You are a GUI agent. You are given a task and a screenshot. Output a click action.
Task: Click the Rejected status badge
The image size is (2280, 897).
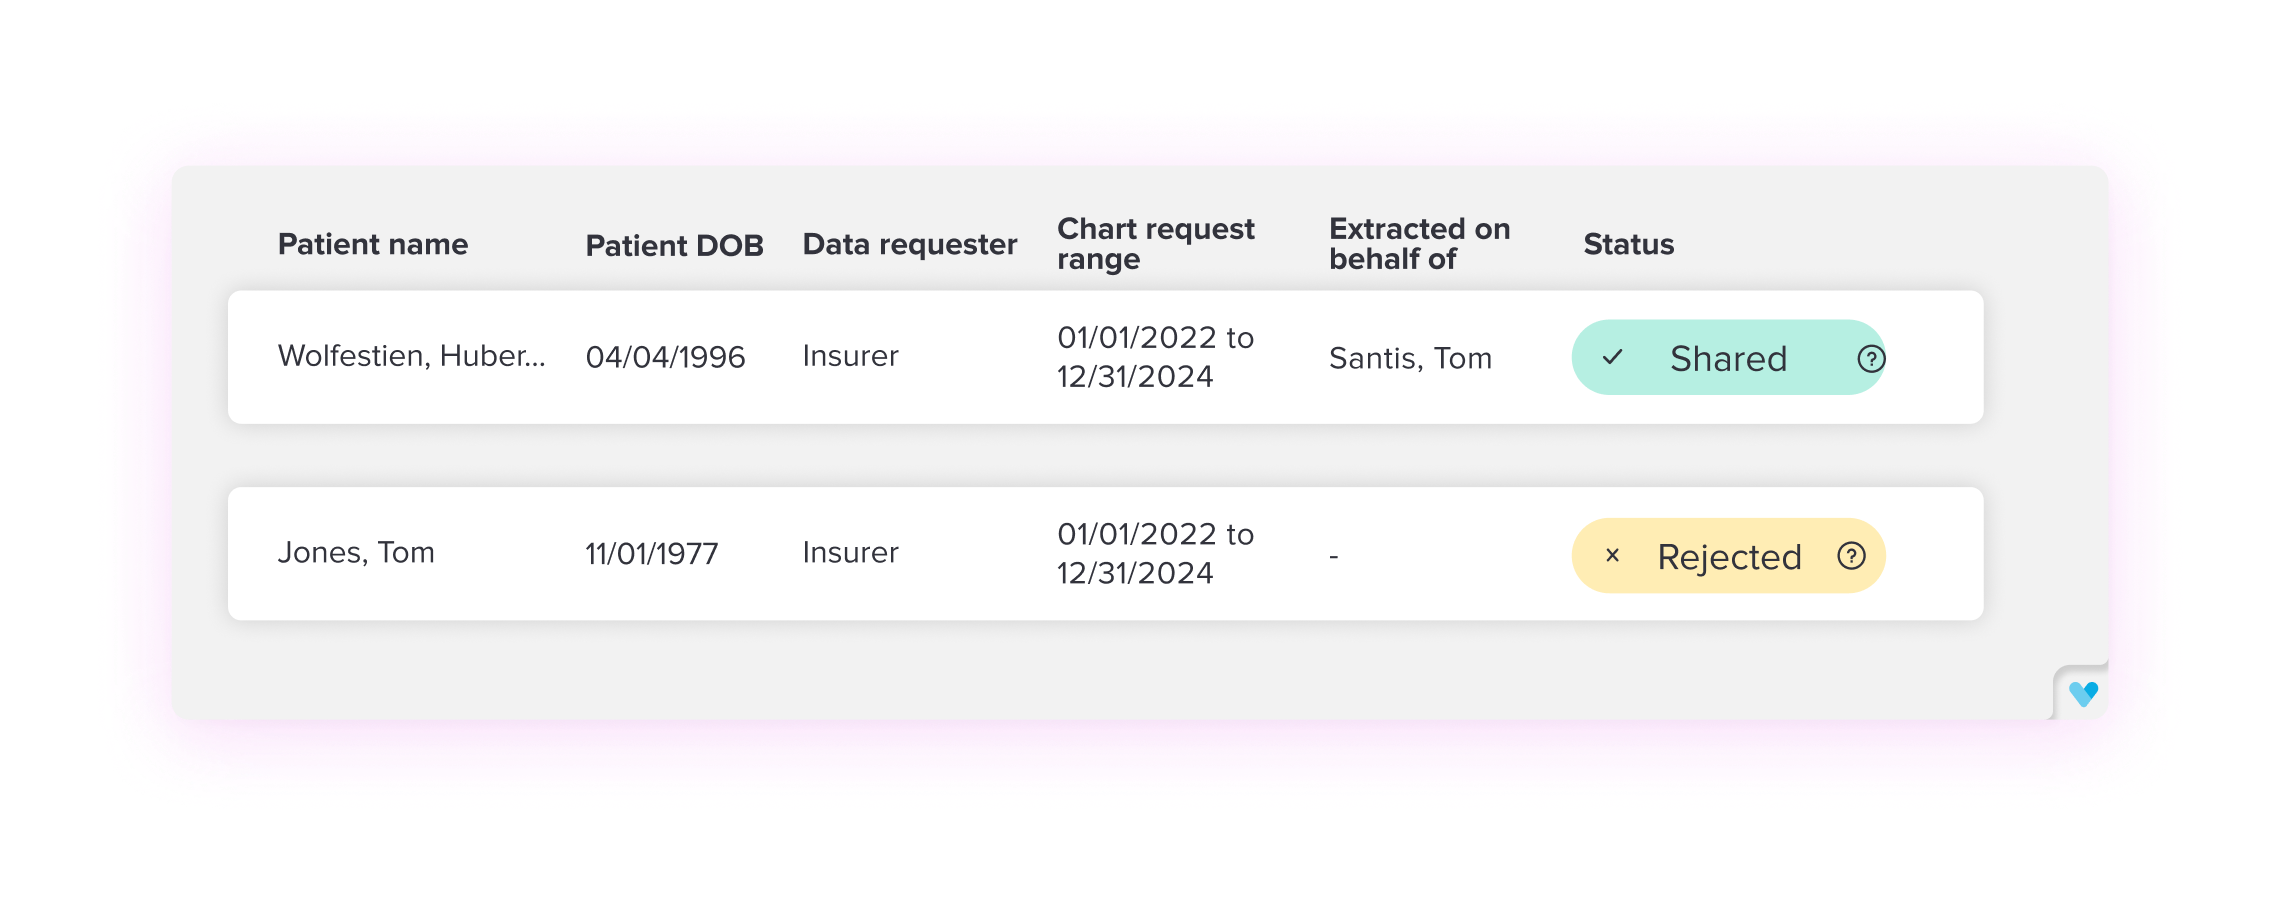pyautogui.click(x=1728, y=556)
